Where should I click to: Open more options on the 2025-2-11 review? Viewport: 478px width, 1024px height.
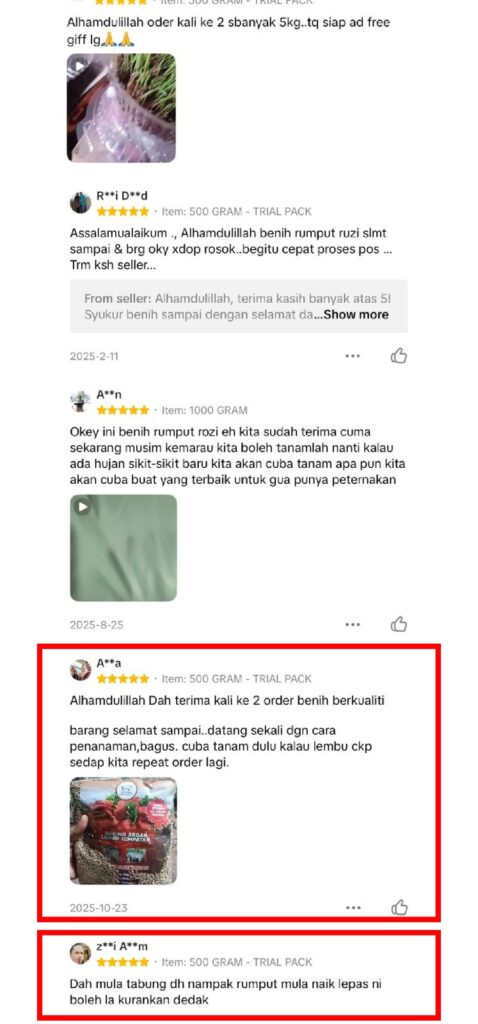pyautogui.click(x=353, y=356)
